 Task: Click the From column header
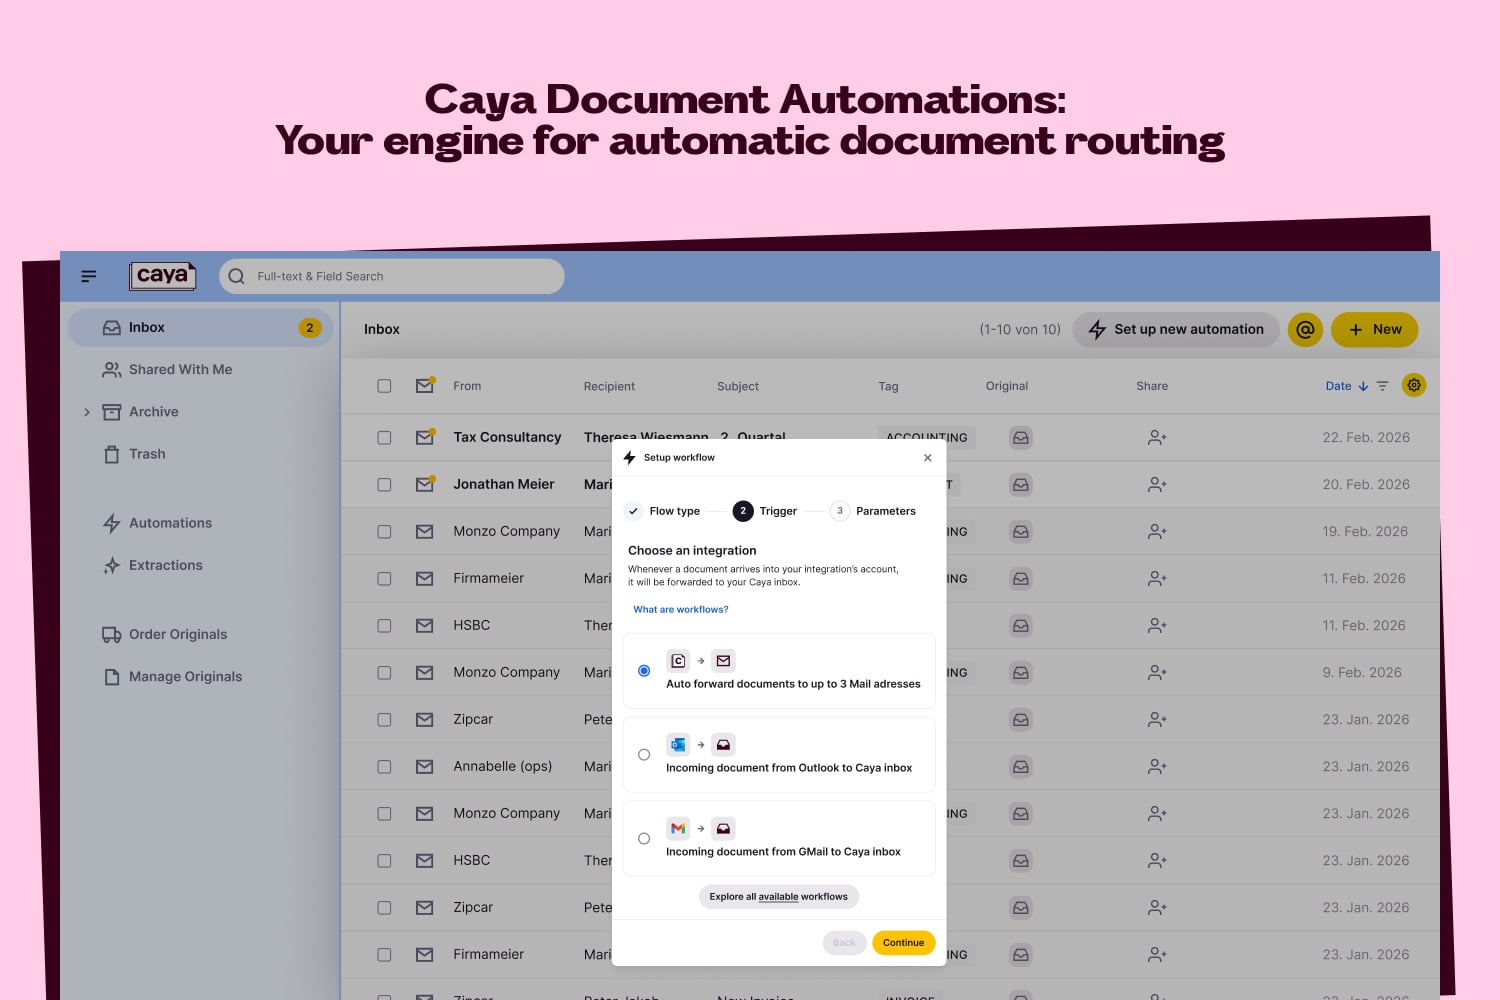pyautogui.click(x=467, y=386)
